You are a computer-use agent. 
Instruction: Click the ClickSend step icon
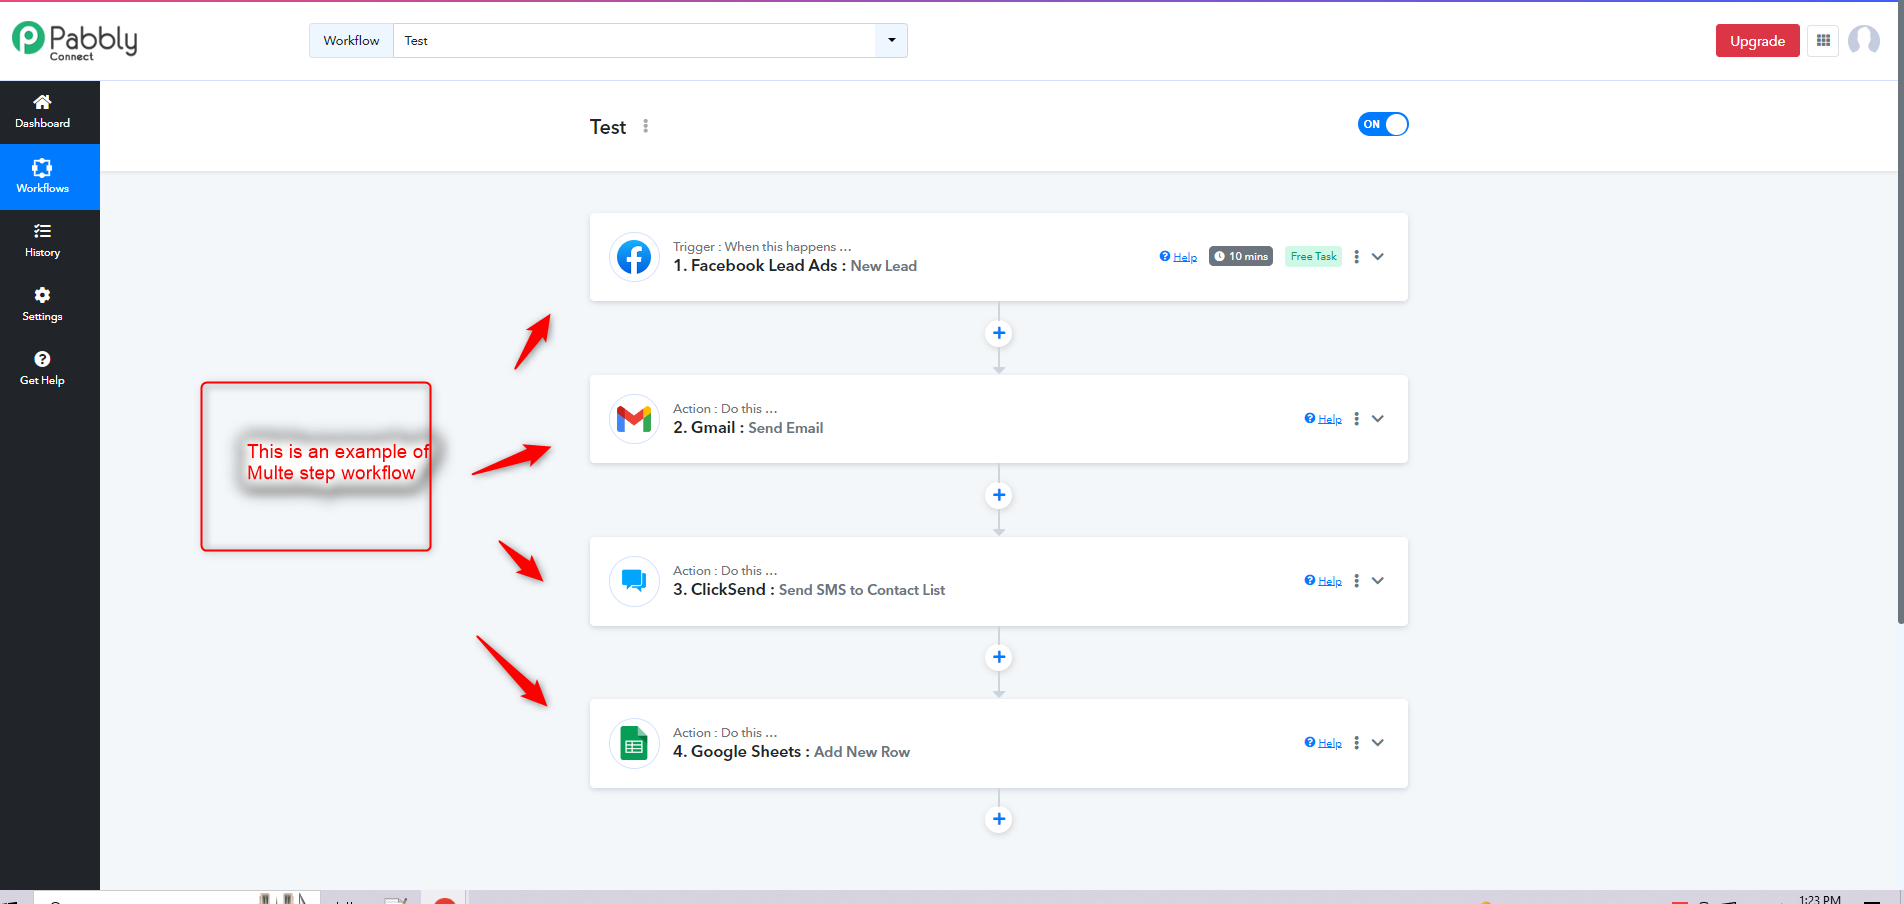[634, 581]
